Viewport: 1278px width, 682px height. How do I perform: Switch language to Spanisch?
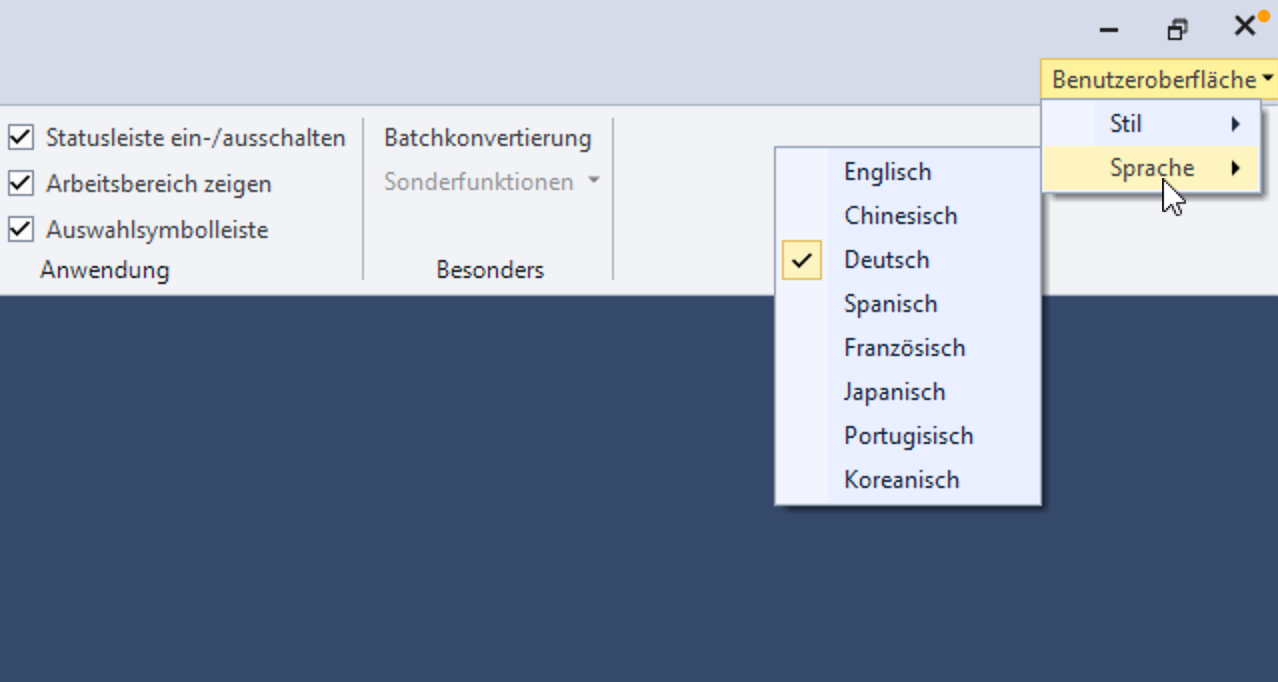pyautogui.click(x=890, y=304)
